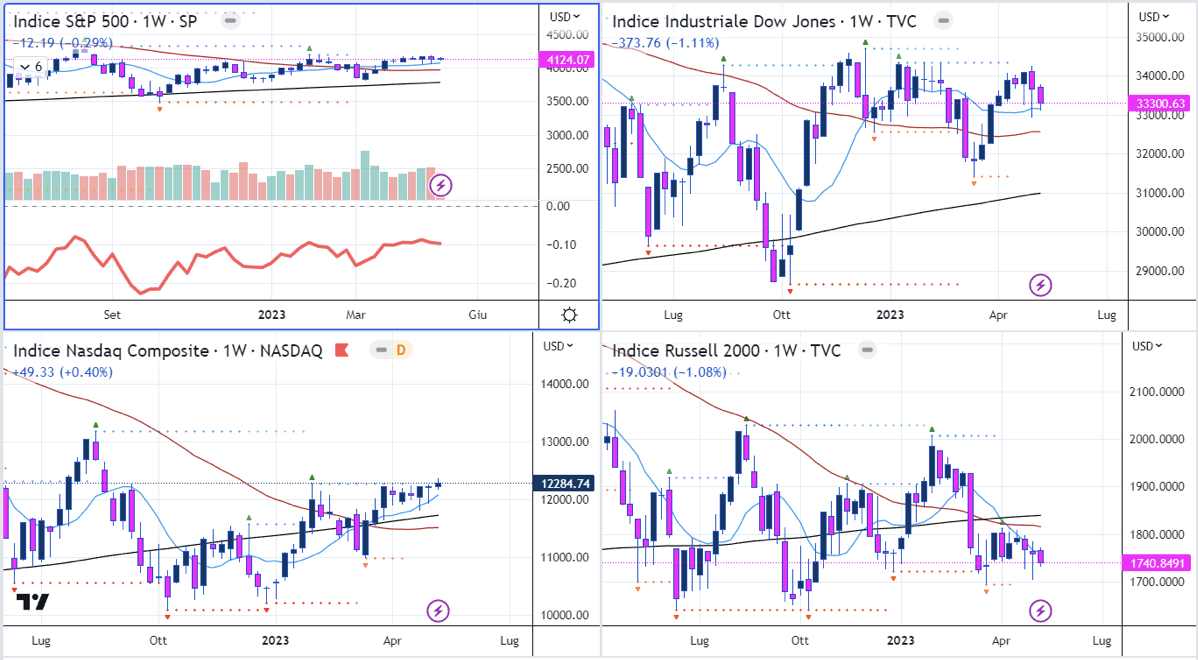
Task: Click lightning icon on Nasdaq Composite chart
Action: tap(437, 610)
